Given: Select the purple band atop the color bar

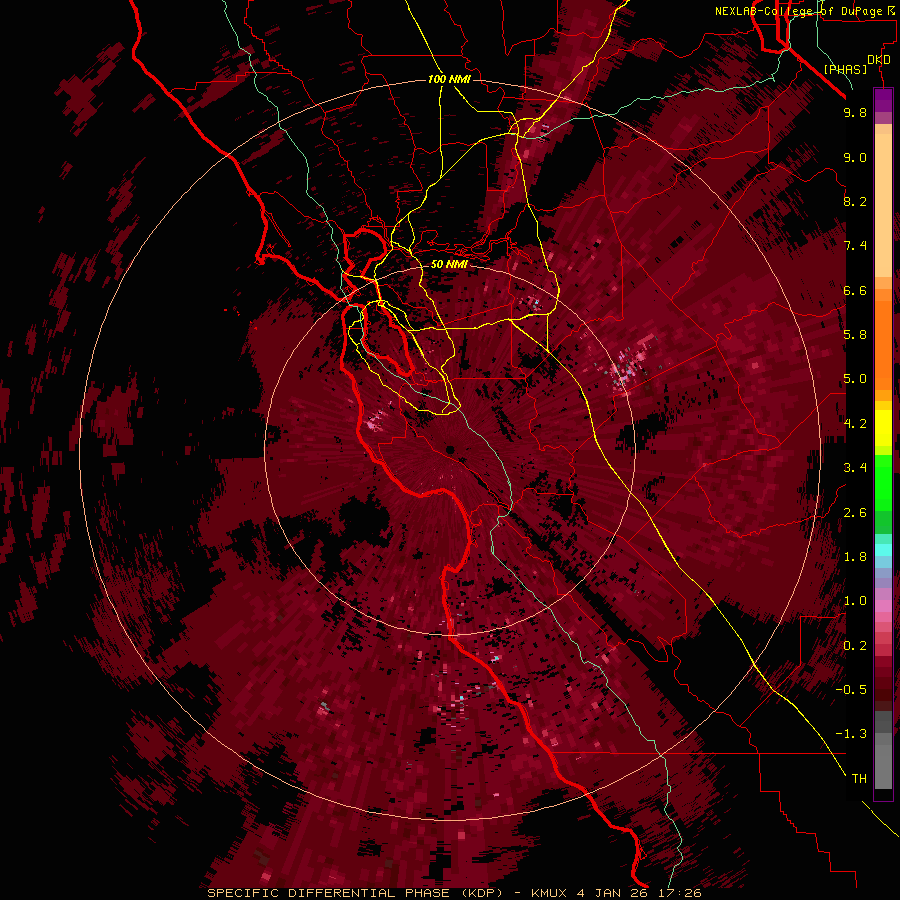Looking at the screenshot, I should (883, 101).
